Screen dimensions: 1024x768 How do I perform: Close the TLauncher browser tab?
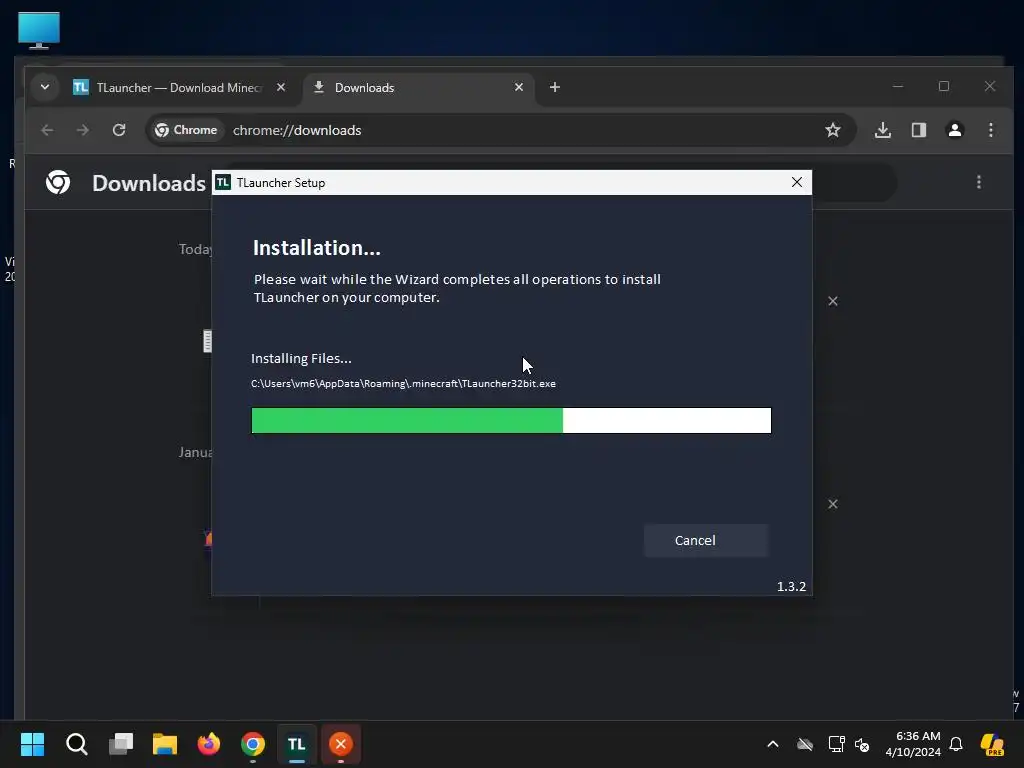pos(281,88)
